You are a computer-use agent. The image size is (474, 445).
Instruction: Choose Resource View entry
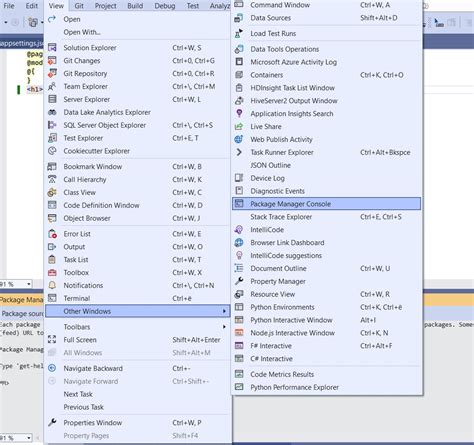coord(326,294)
